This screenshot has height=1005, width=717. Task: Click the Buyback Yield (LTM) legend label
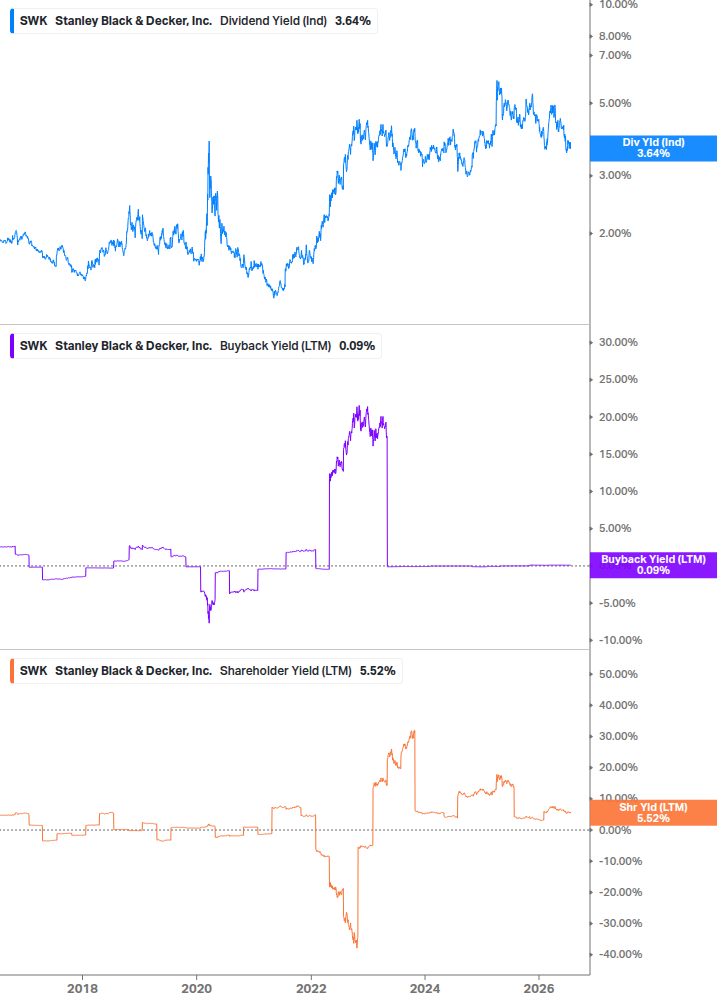276,345
